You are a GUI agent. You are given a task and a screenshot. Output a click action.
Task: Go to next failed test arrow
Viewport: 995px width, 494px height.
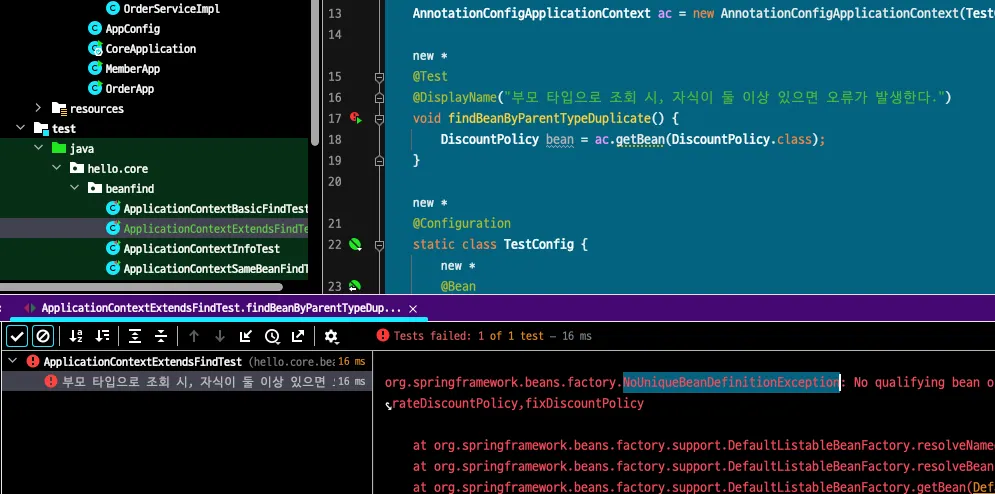(x=220, y=336)
